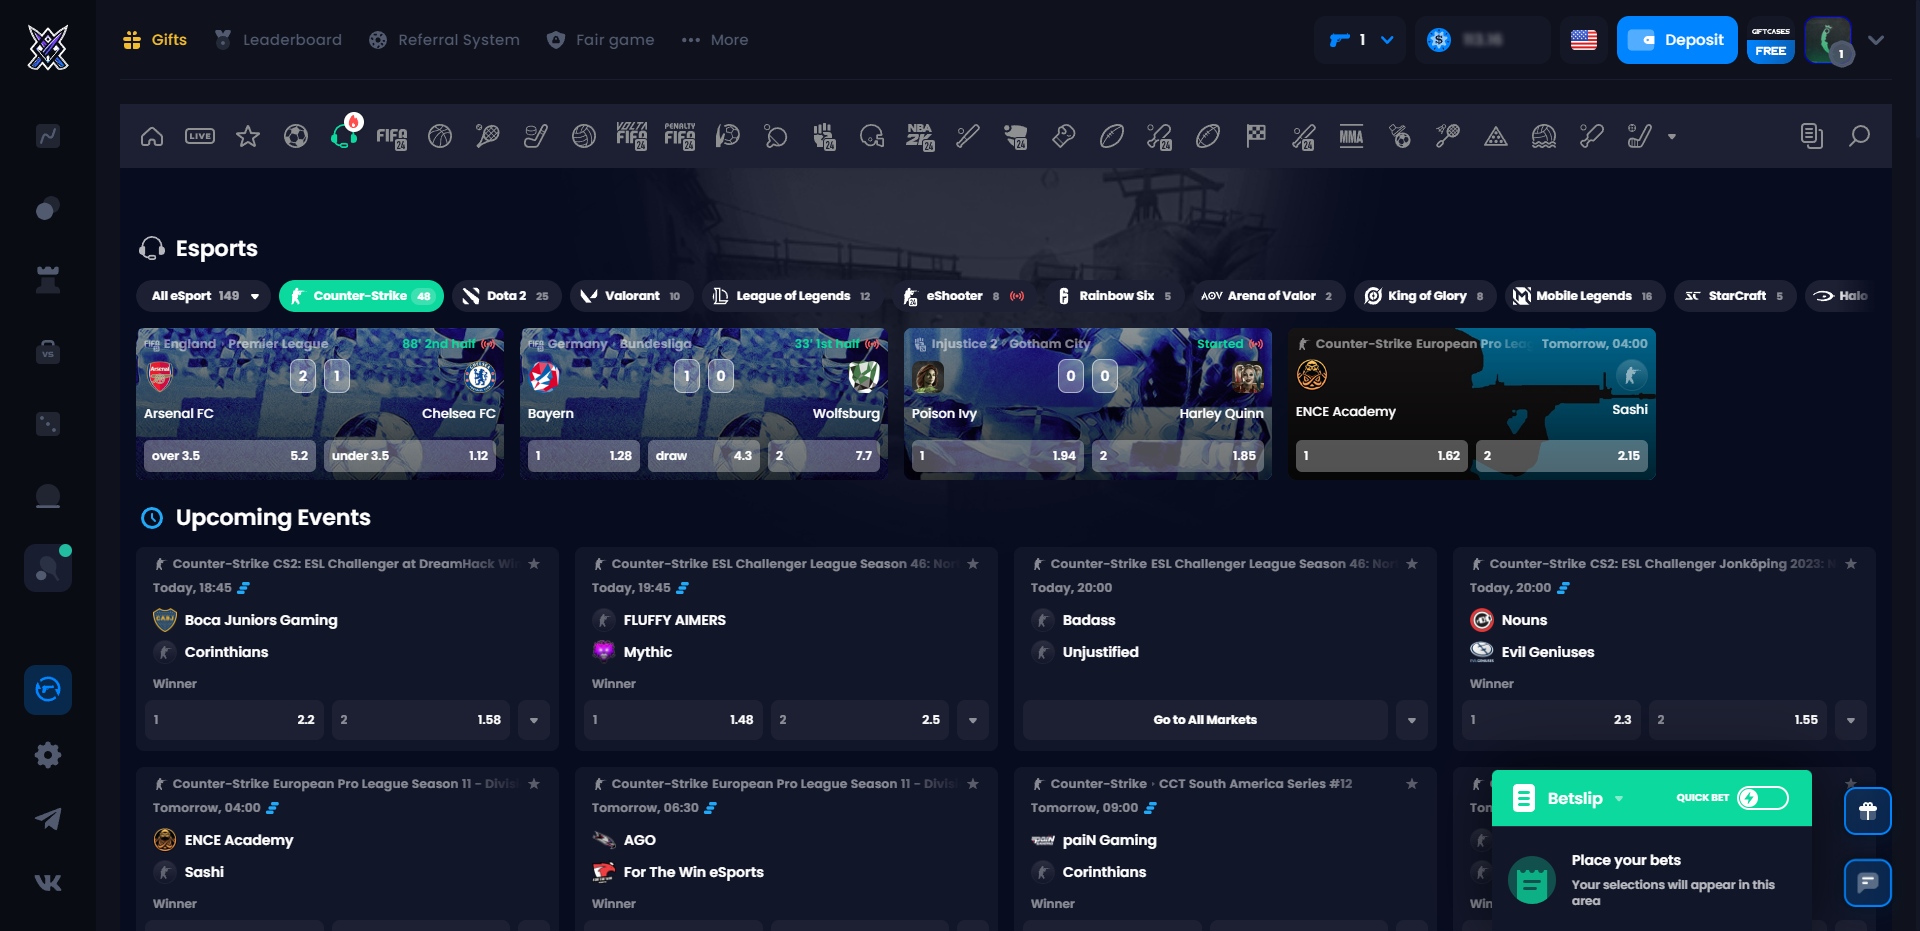Favorite the AGO vs For The Win event
The image size is (1920, 931).
point(973,784)
